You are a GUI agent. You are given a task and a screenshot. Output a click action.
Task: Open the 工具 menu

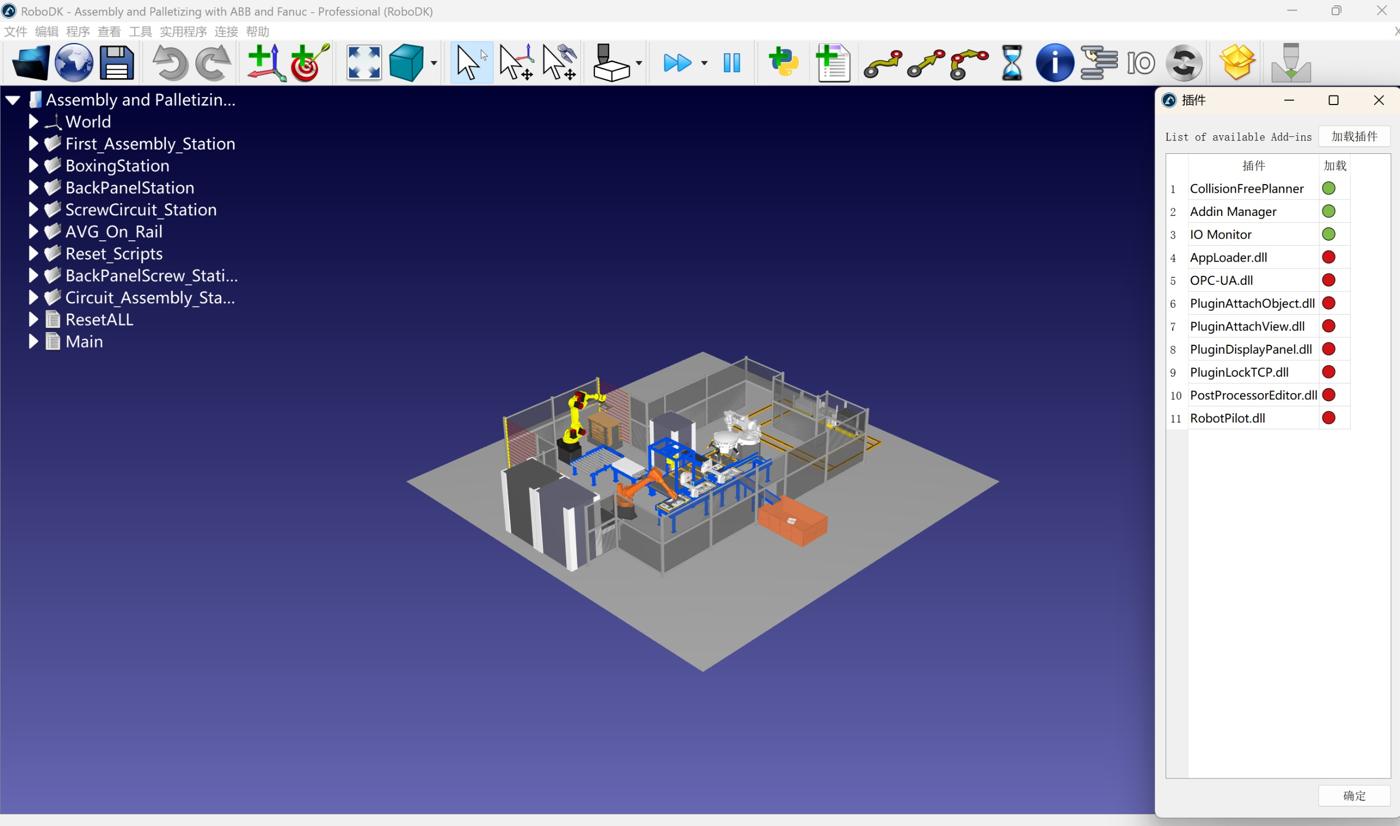[x=140, y=32]
